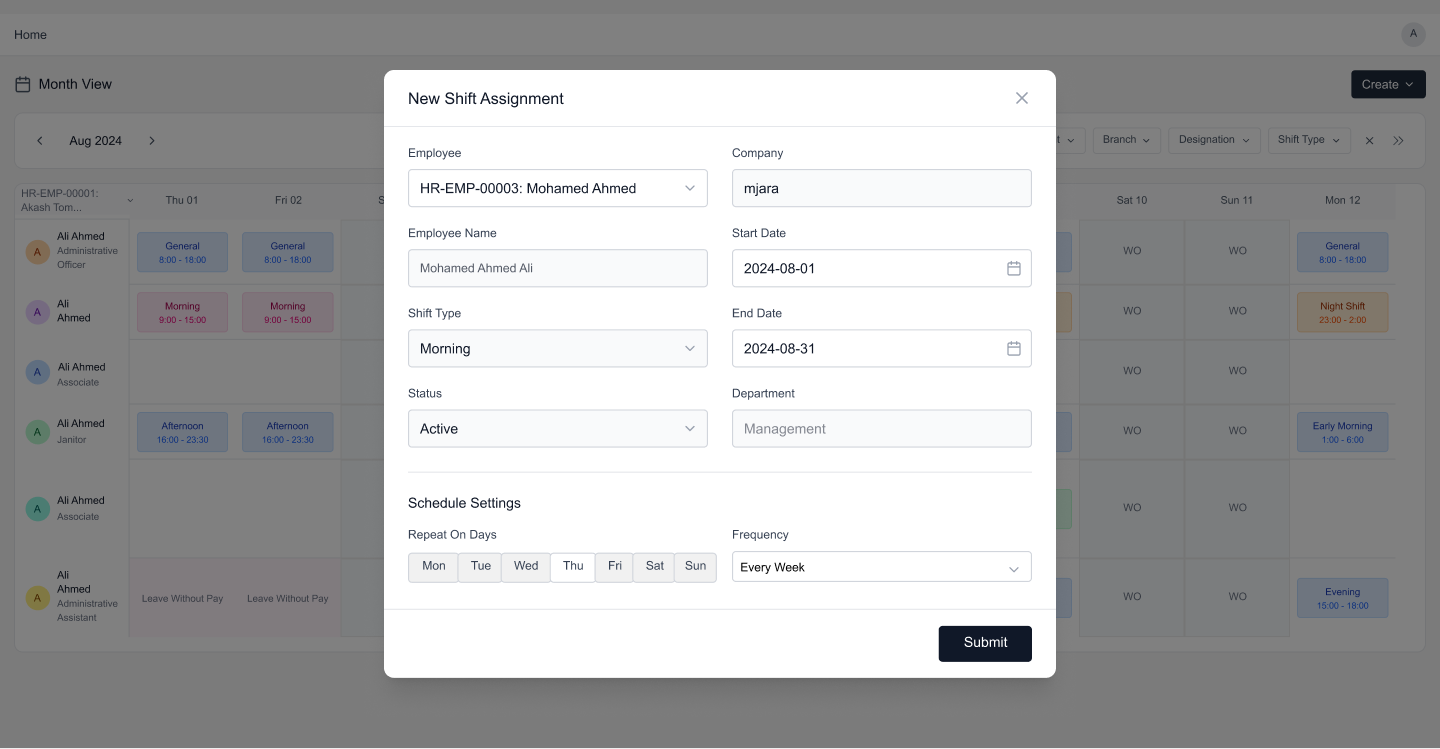Clear filters with the X icon
1440x749 pixels.
pos(1370,141)
